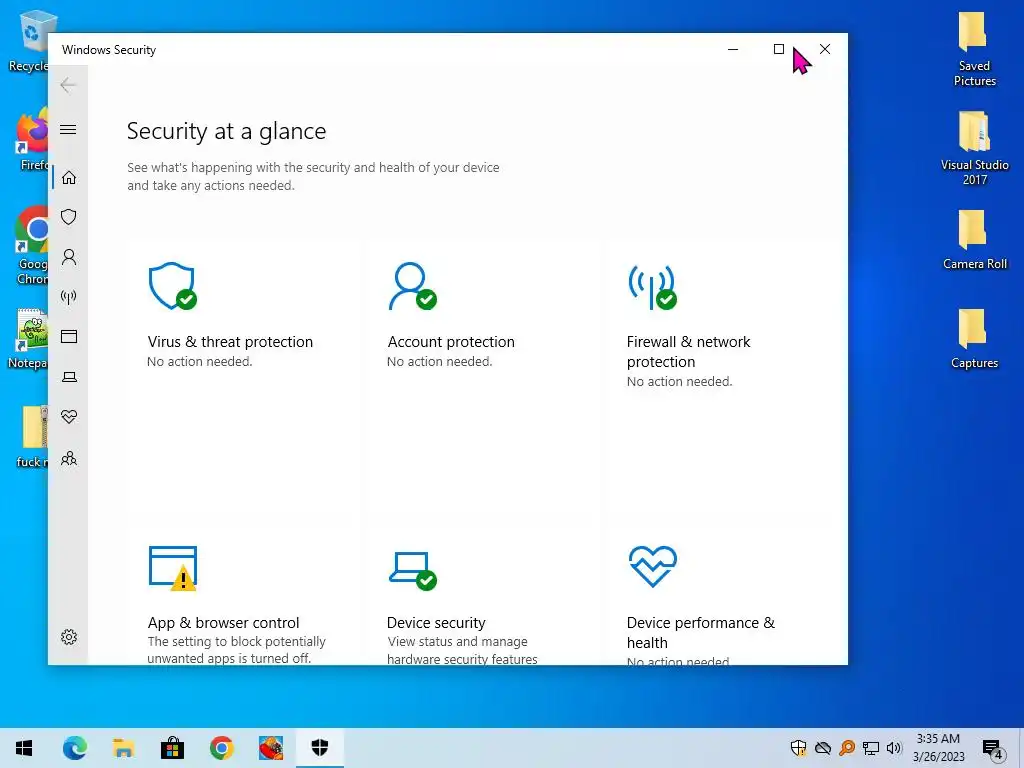Open Device security heading link

point(436,622)
